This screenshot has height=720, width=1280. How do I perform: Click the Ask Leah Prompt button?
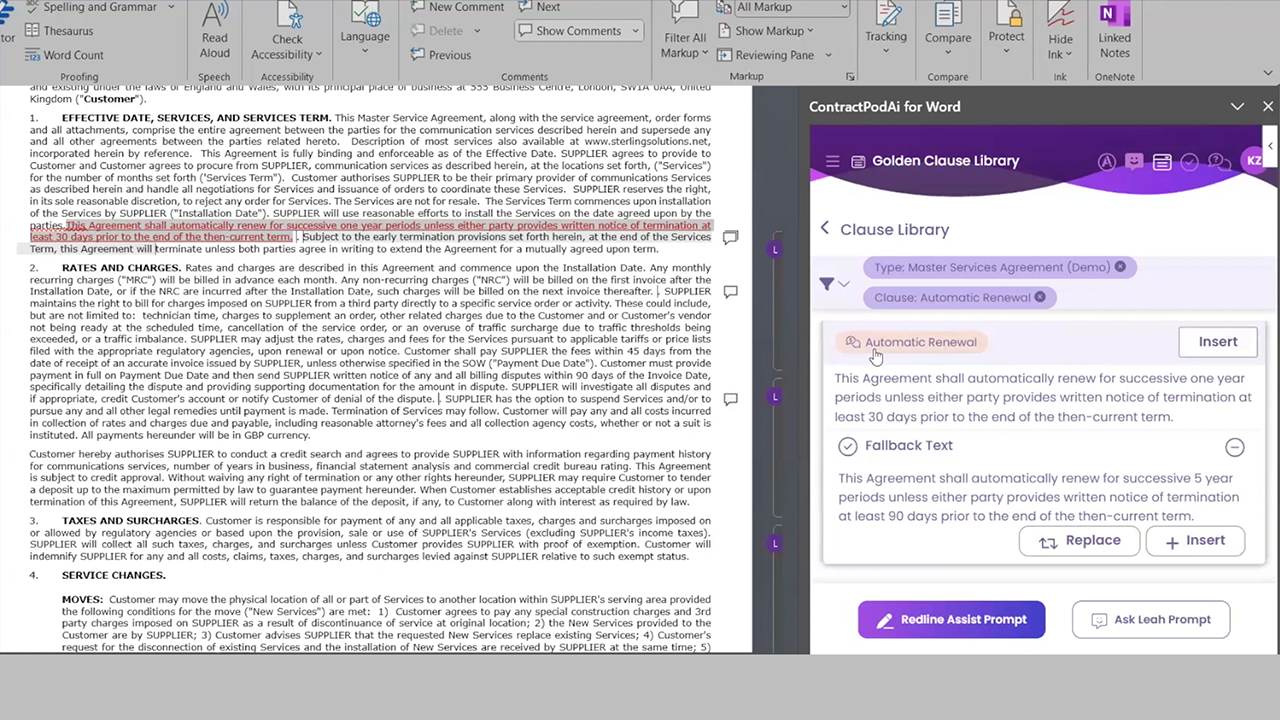click(1150, 620)
